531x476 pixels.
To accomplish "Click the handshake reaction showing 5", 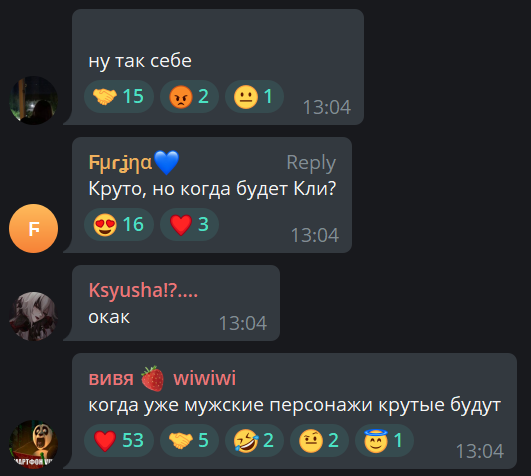I will pyautogui.click(x=189, y=440).
